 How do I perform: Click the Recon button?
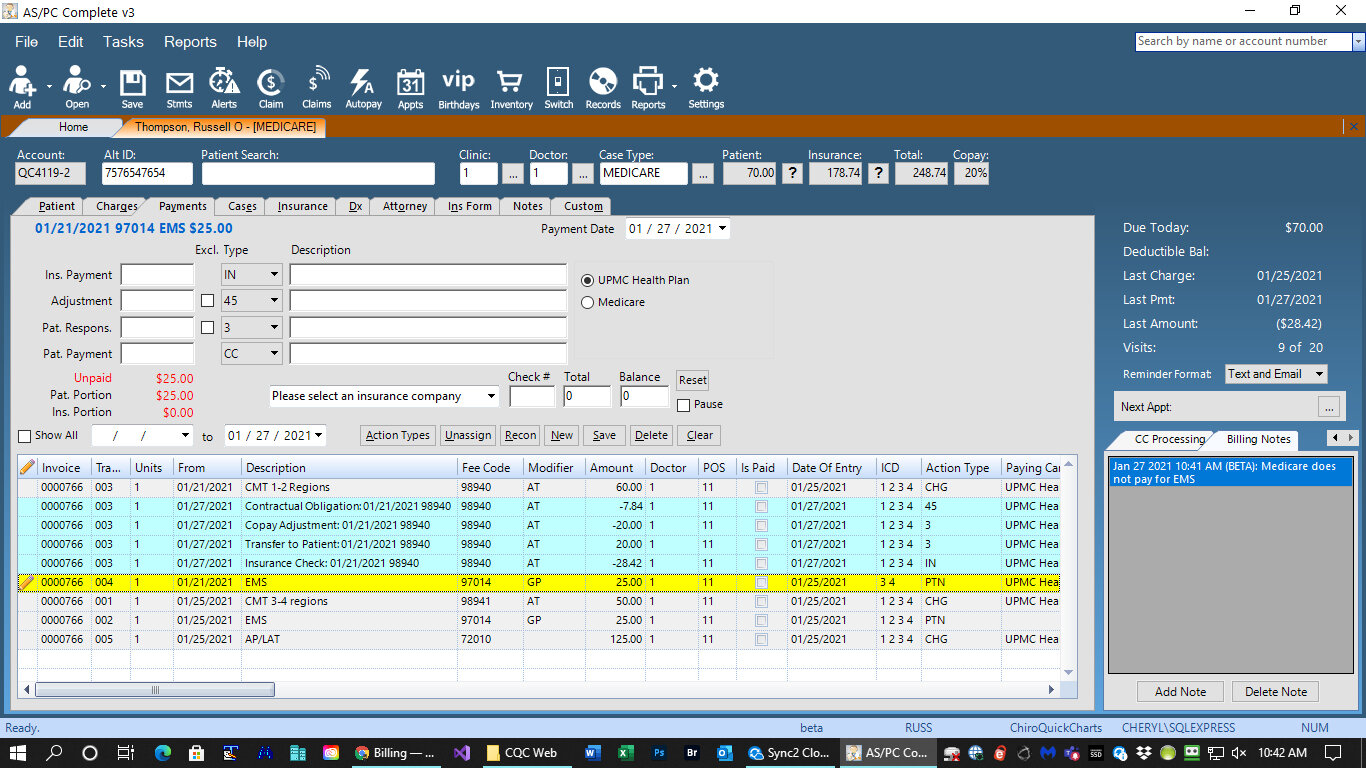520,435
